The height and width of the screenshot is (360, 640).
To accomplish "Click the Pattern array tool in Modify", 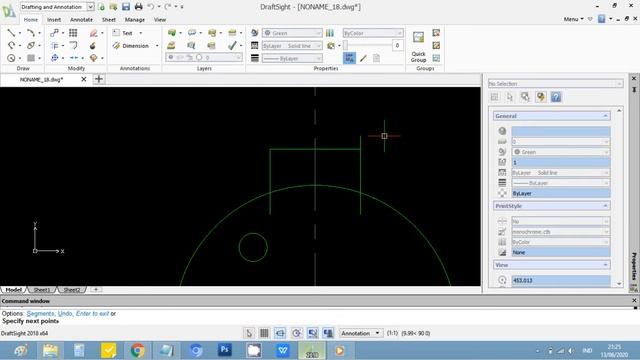I will [73, 33].
